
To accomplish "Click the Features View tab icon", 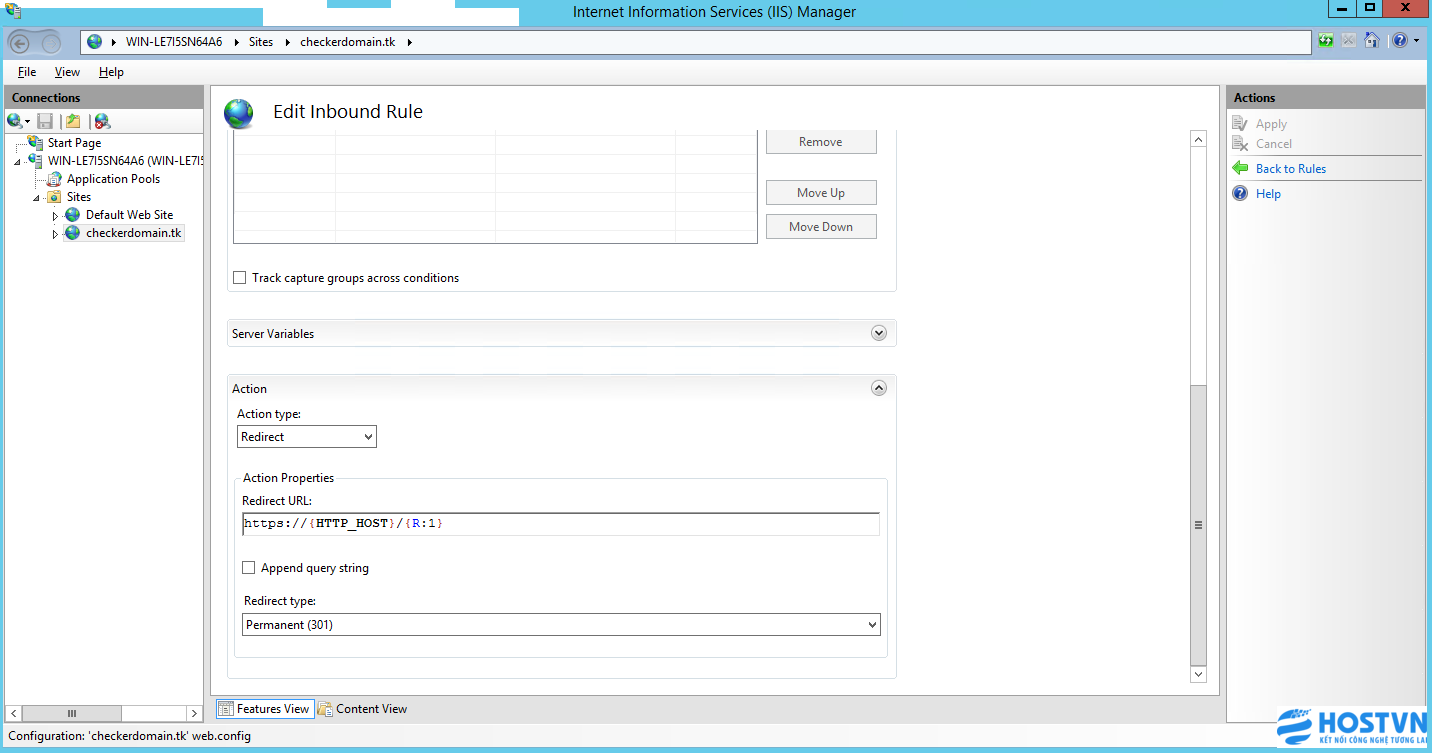I will coord(226,709).
